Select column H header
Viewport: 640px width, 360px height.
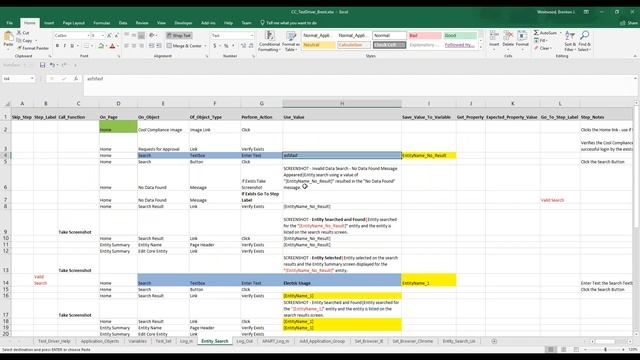pyautogui.click(x=342, y=104)
